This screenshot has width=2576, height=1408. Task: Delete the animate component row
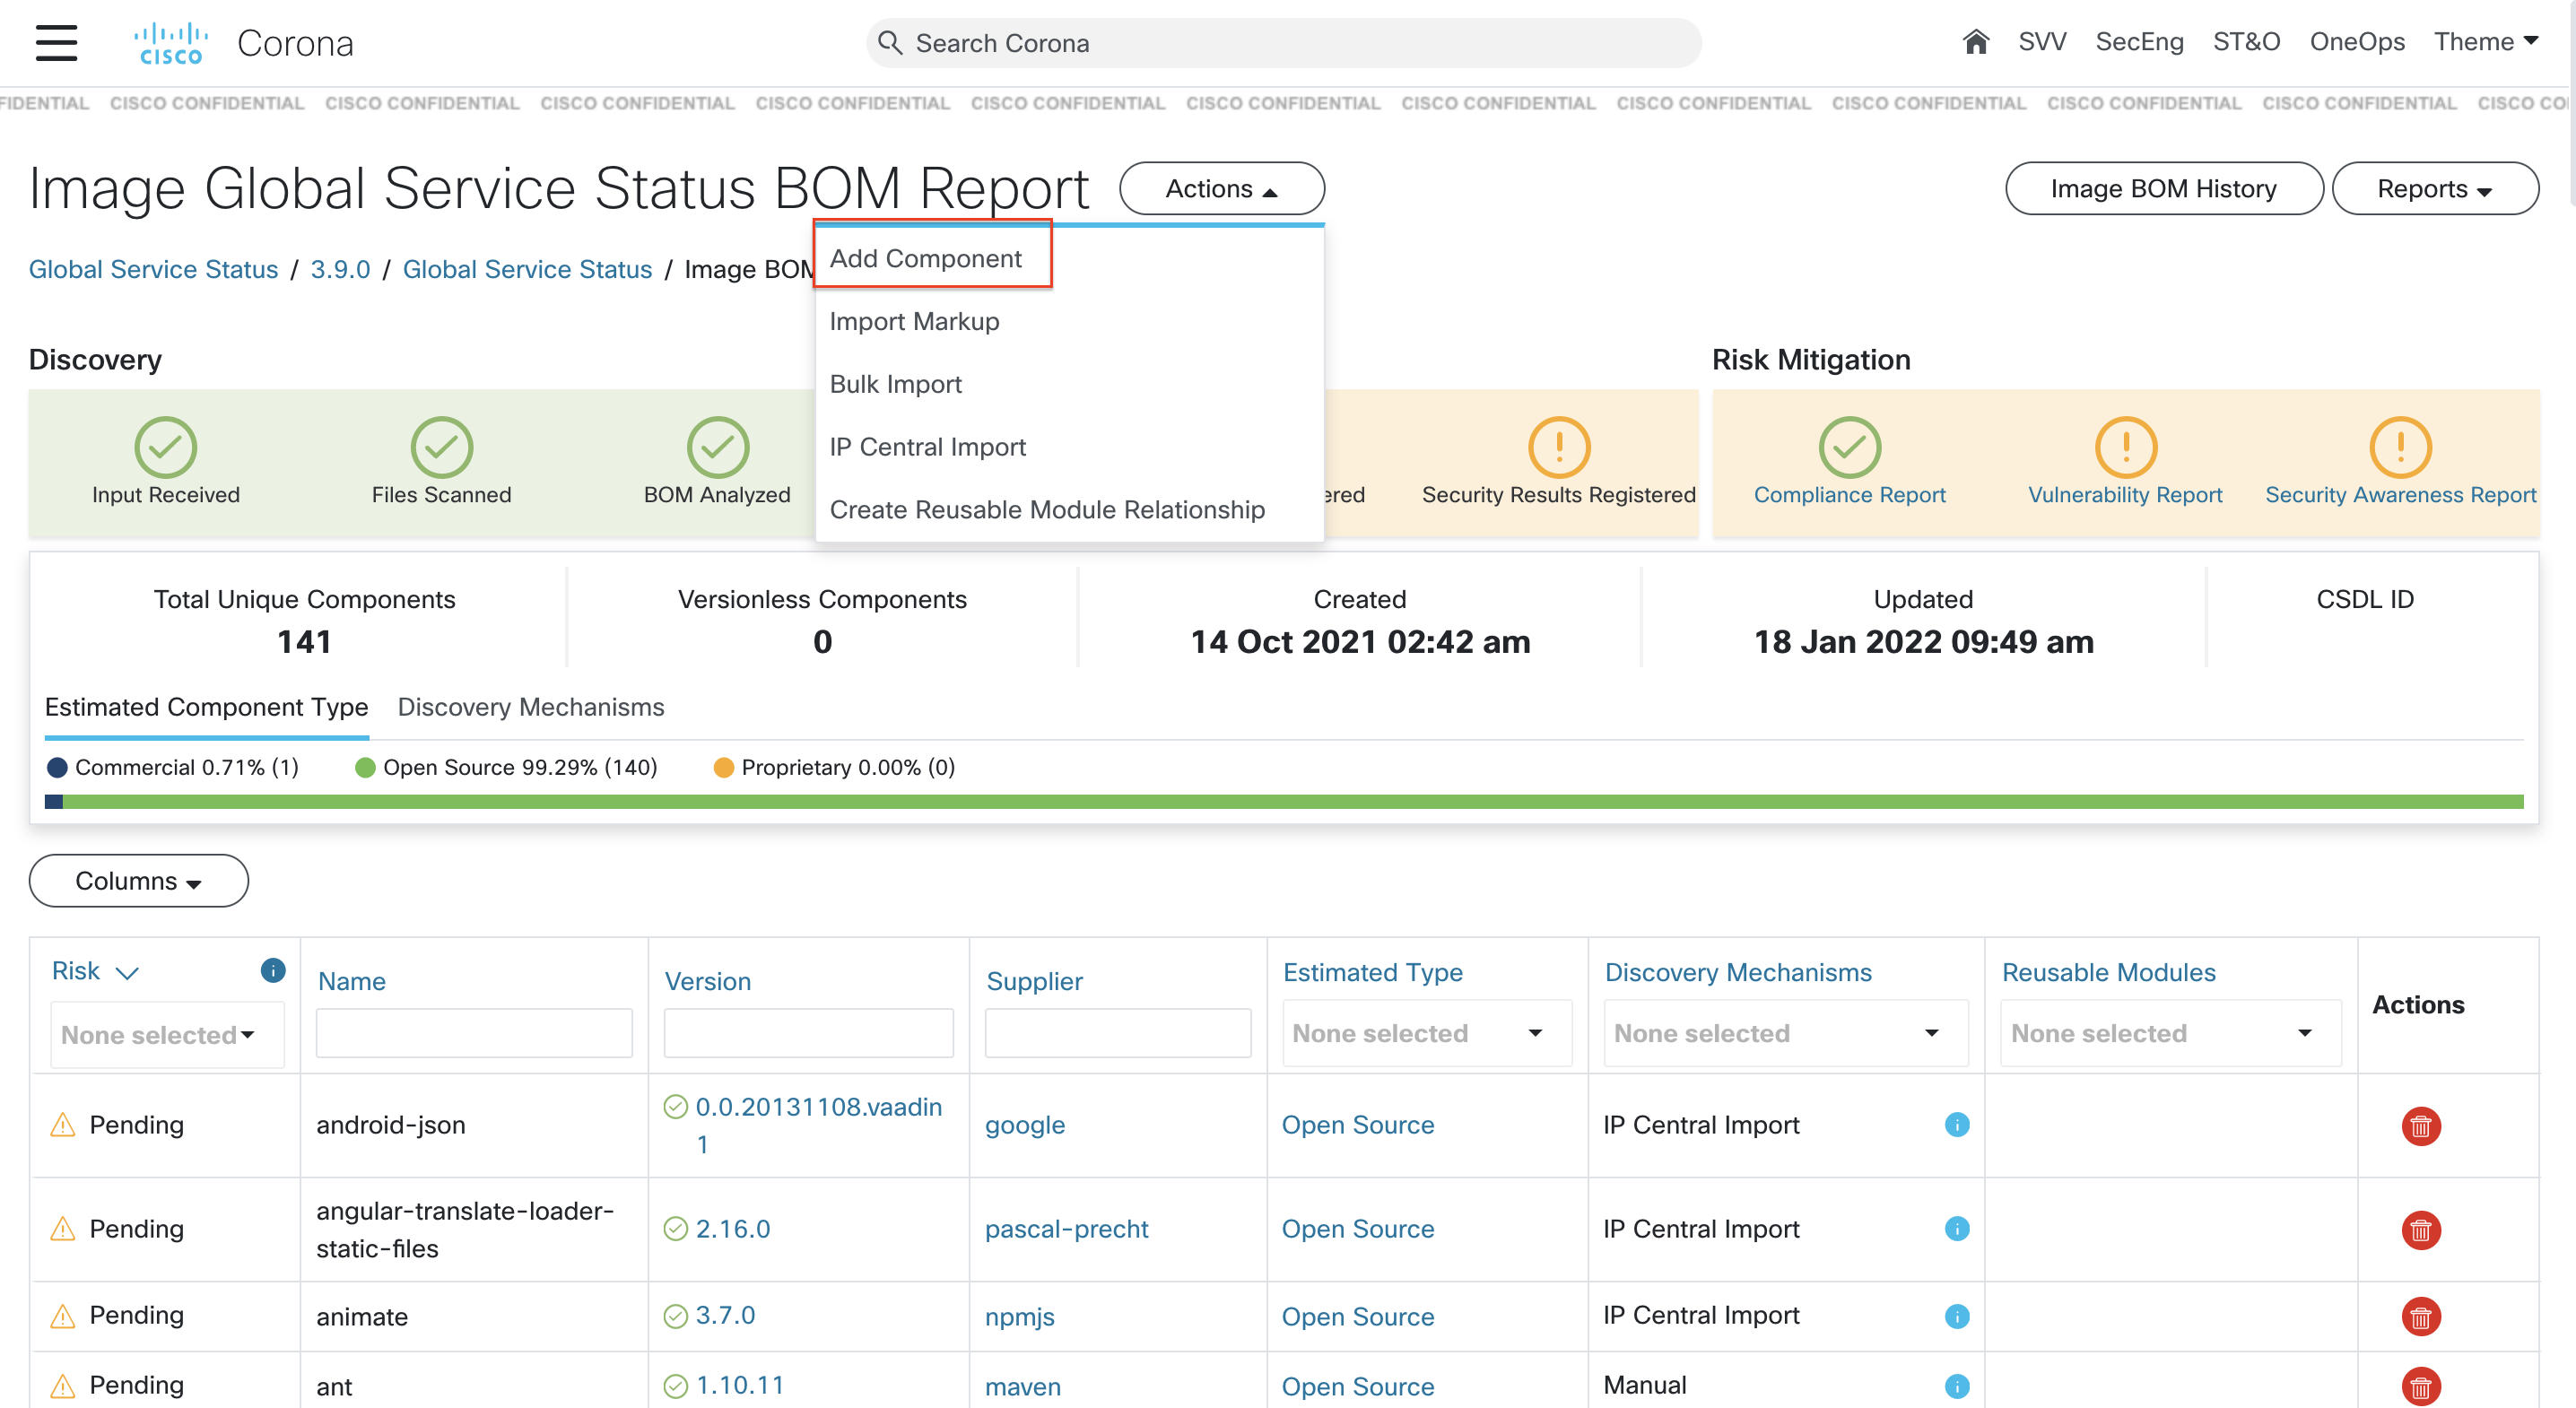pyautogui.click(x=2421, y=1317)
